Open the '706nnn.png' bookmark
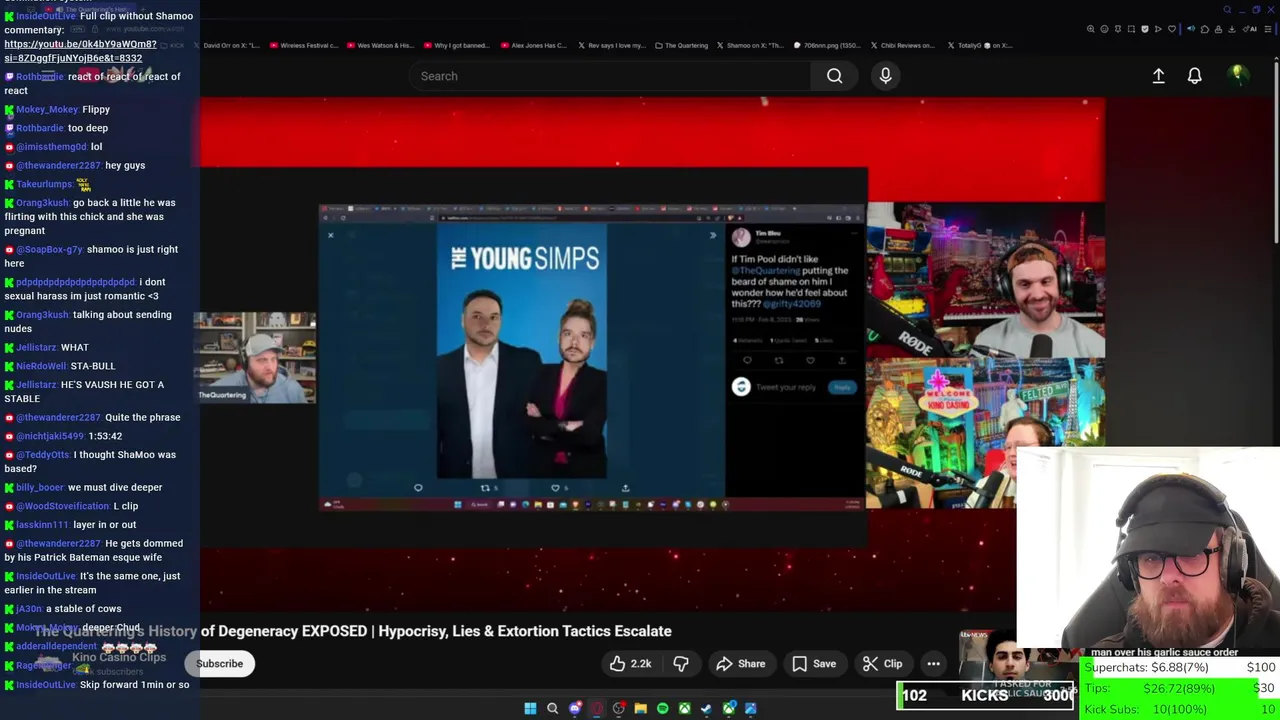Screen dimensions: 1280x720 827,45
